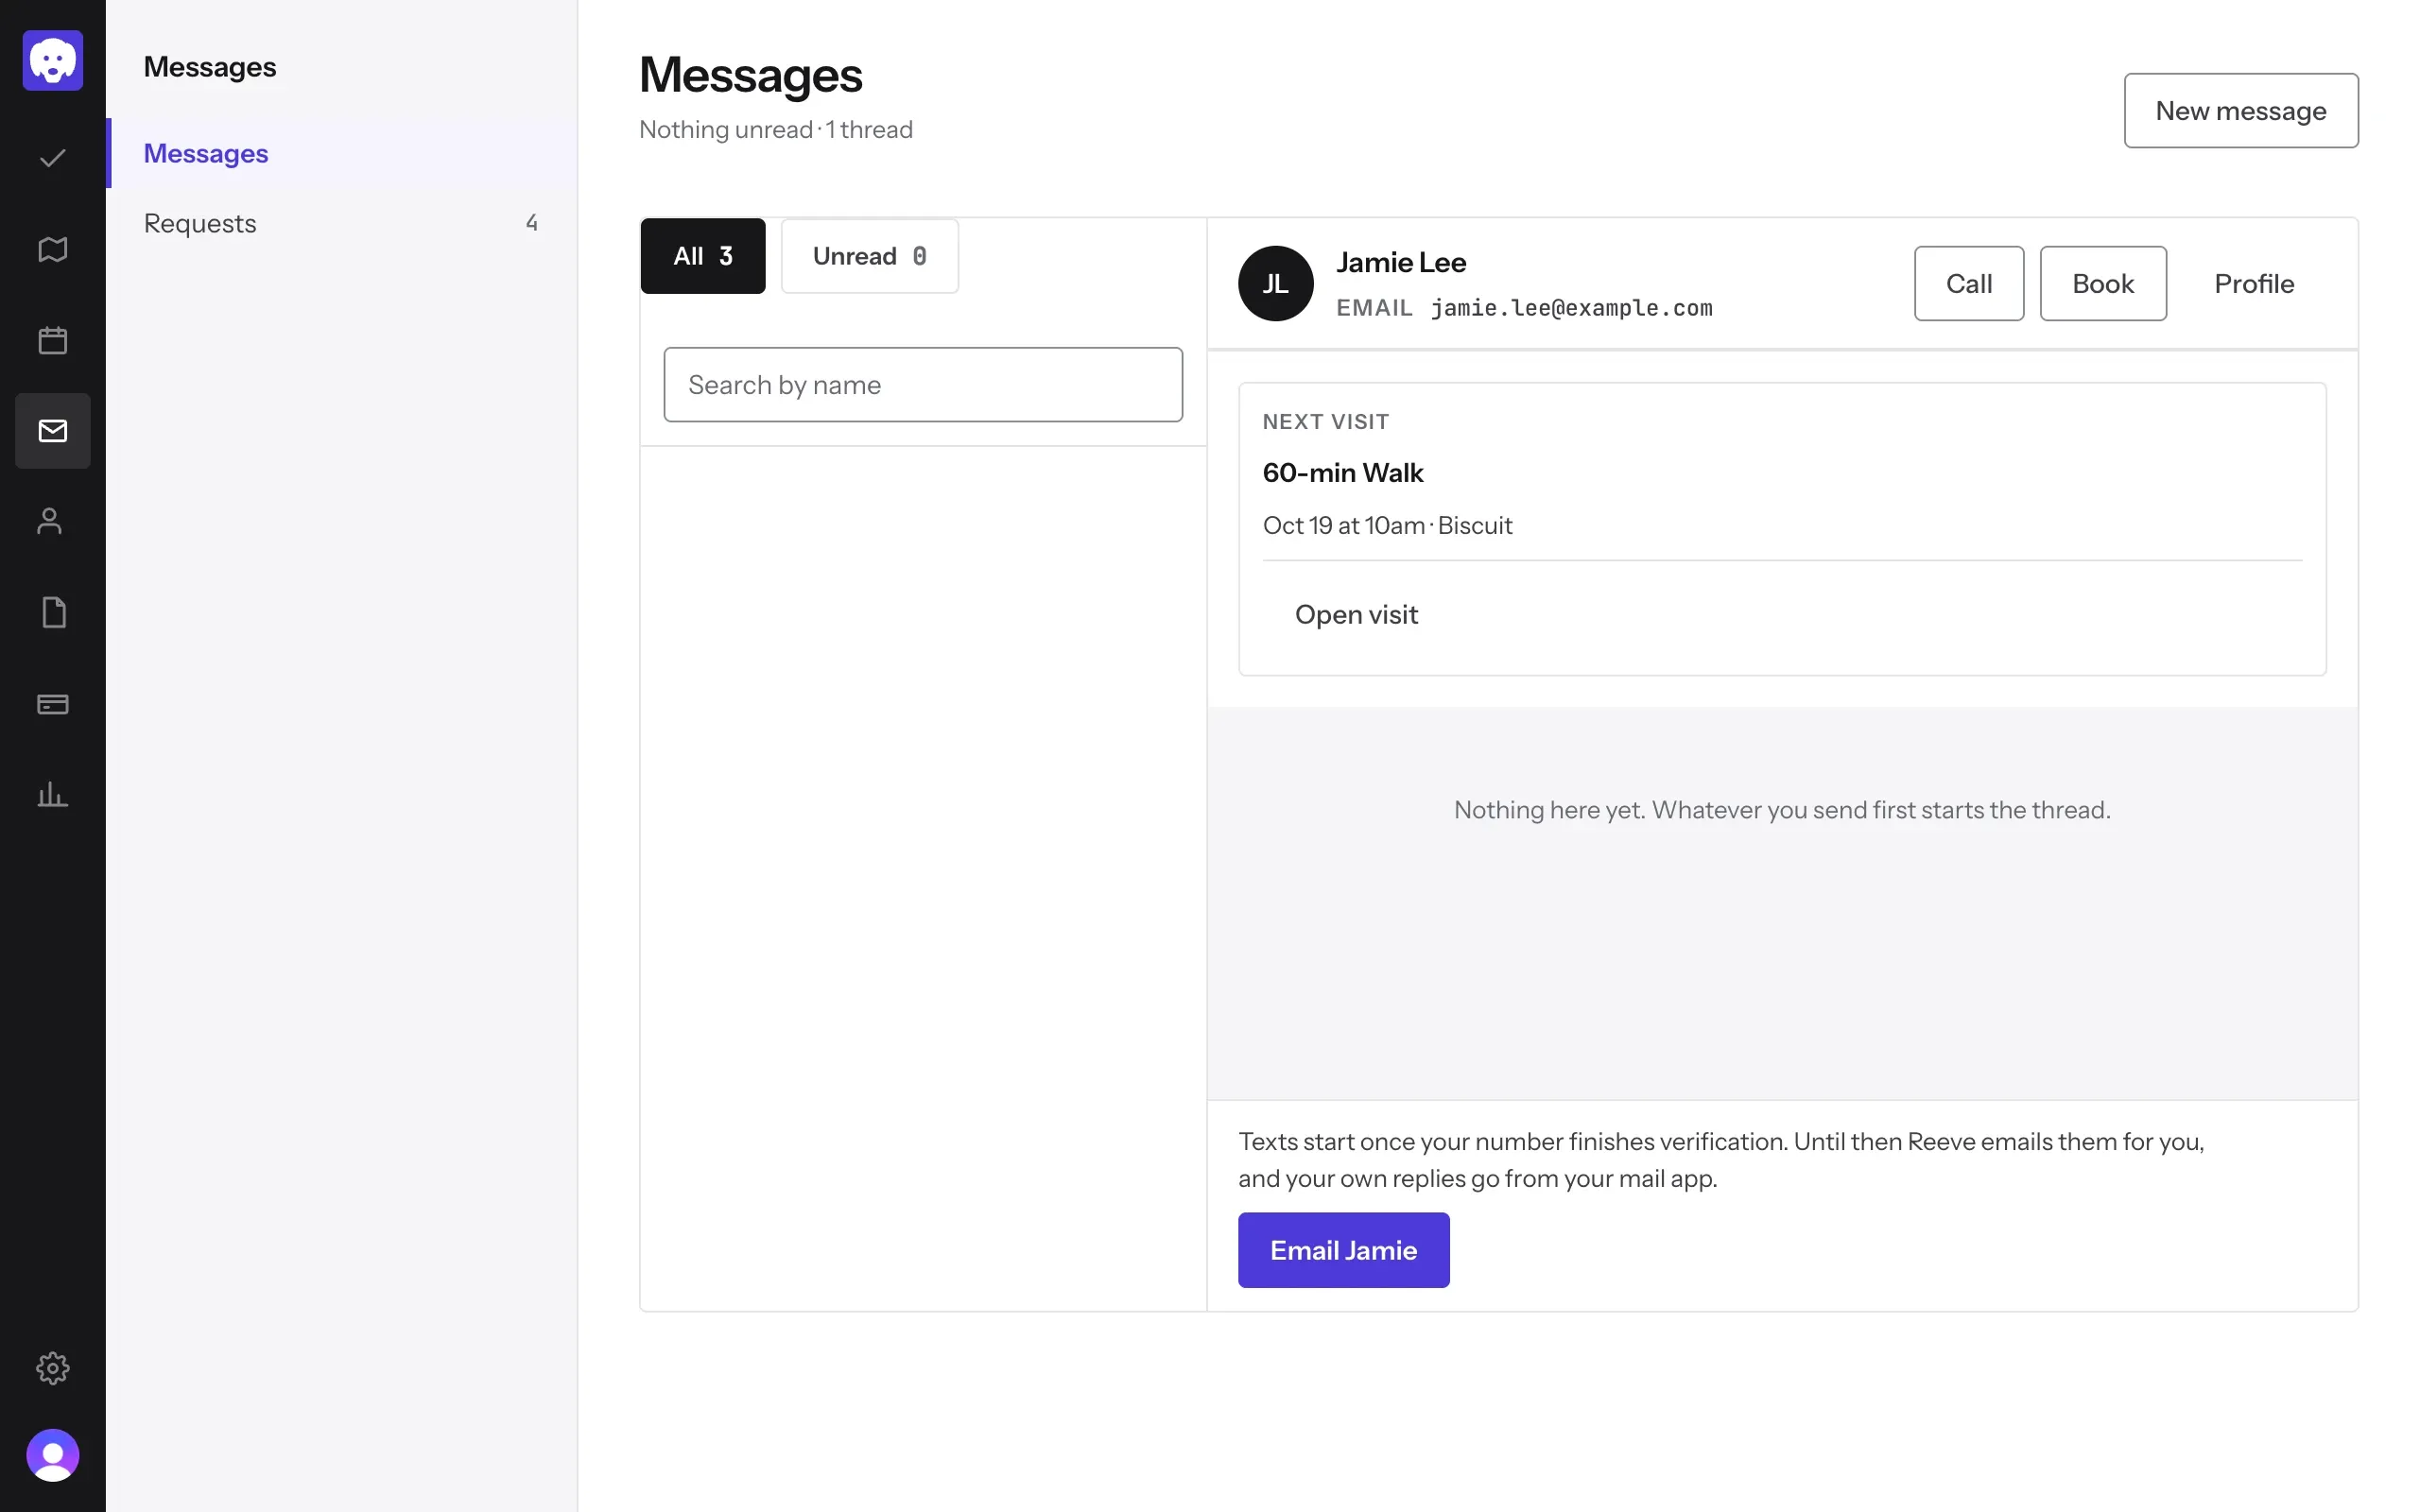Open the map icon in sidebar
This screenshot has height=1512, width=2420.
53,249
